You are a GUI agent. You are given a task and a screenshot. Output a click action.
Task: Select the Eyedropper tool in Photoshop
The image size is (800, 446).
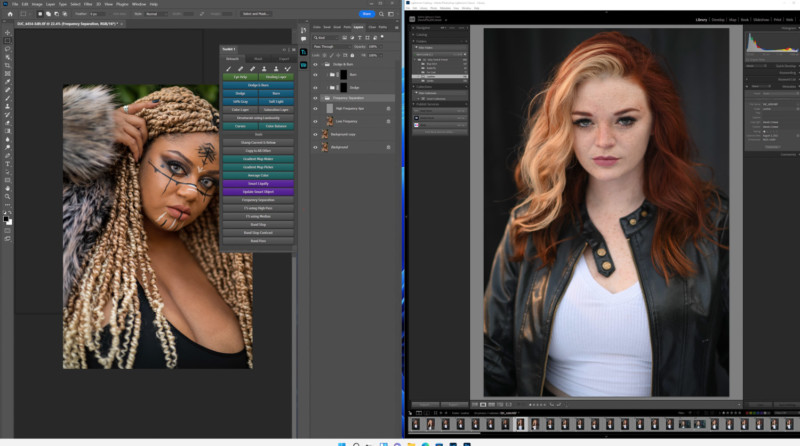click(x=7, y=82)
